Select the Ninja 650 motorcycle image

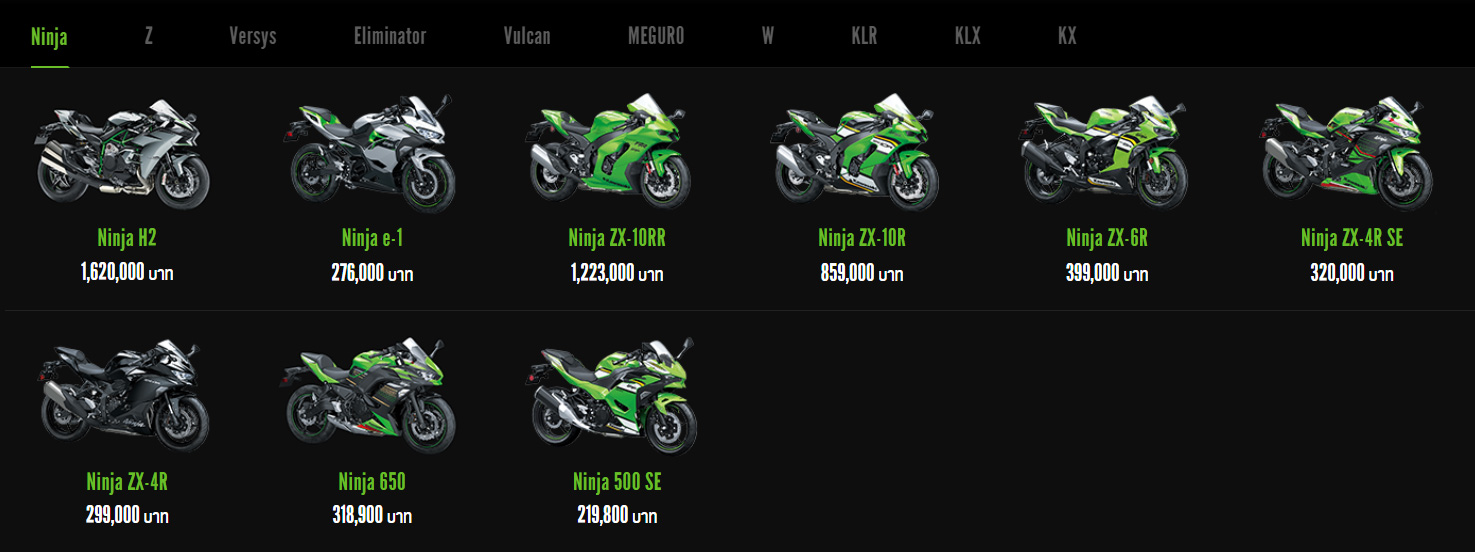click(372, 396)
